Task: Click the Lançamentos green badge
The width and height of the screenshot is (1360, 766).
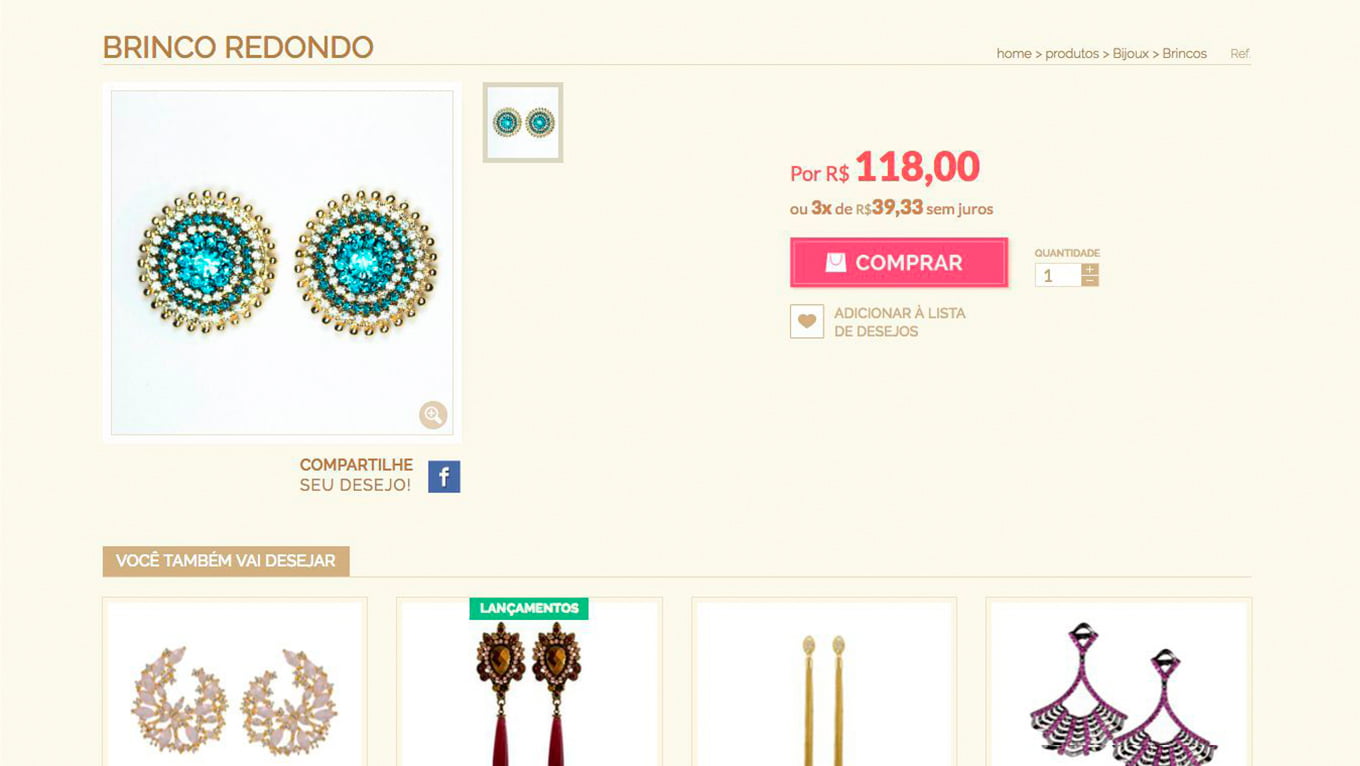Action: coord(529,608)
